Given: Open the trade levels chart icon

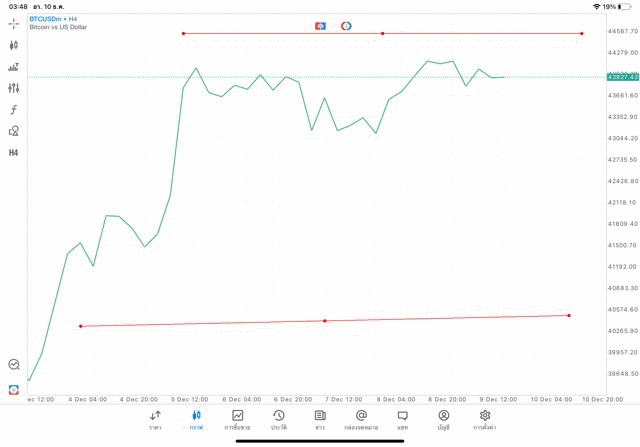Looking at the screenshot, I should [14, 67].
